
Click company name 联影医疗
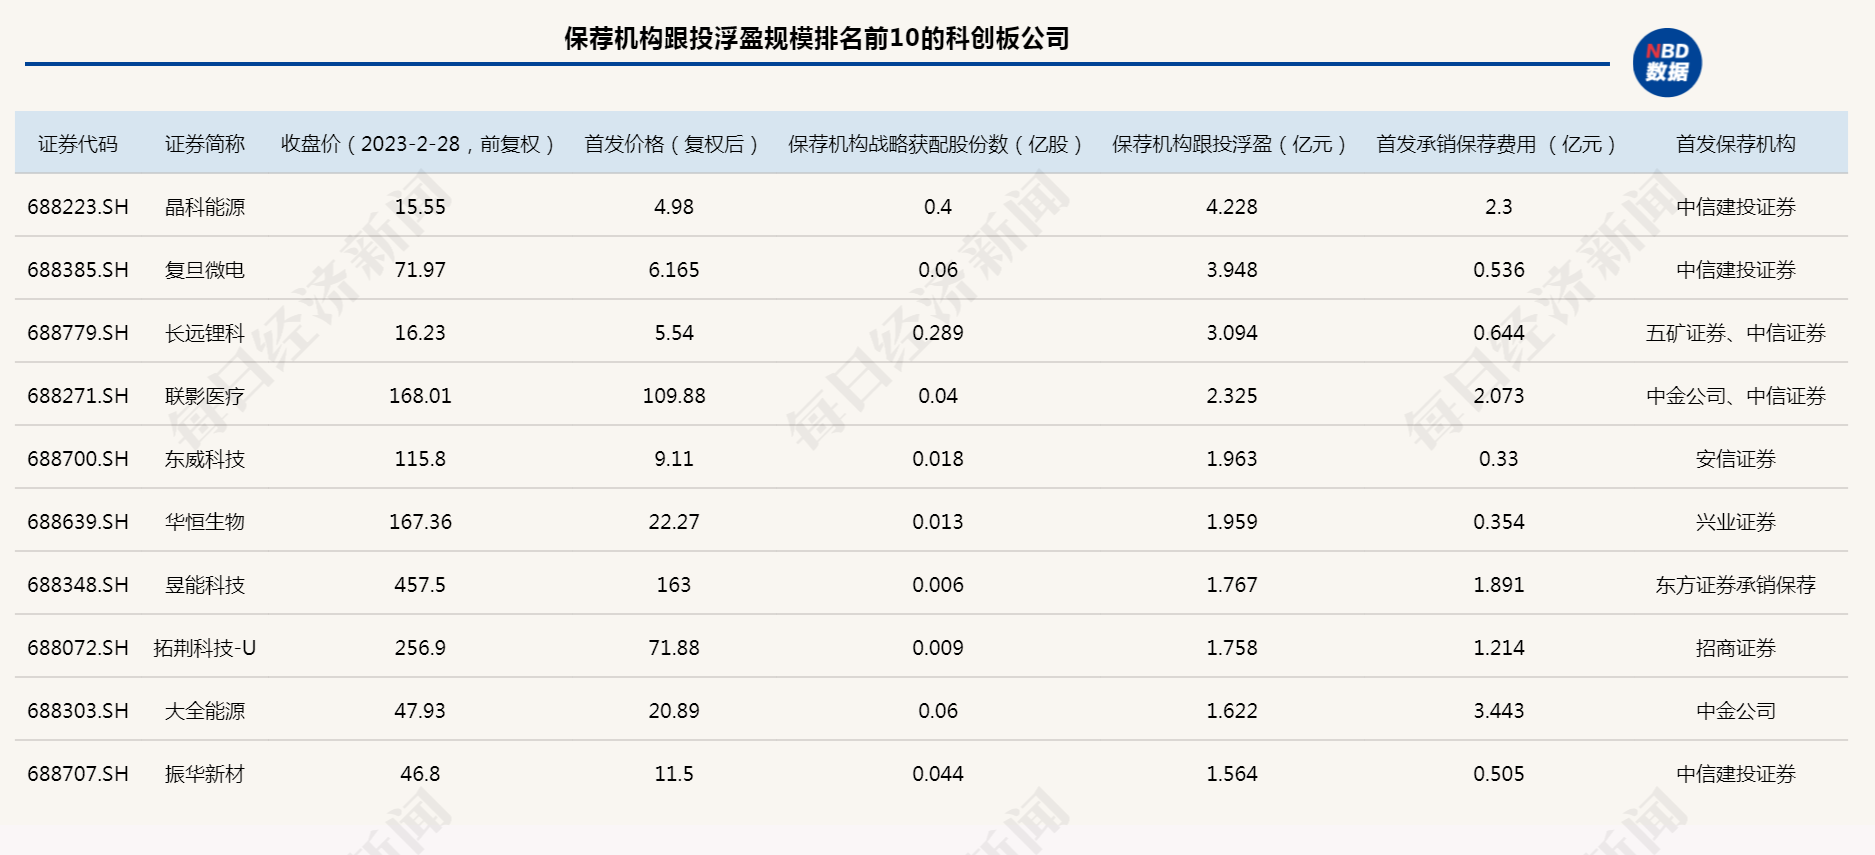[x=205, y=396]
